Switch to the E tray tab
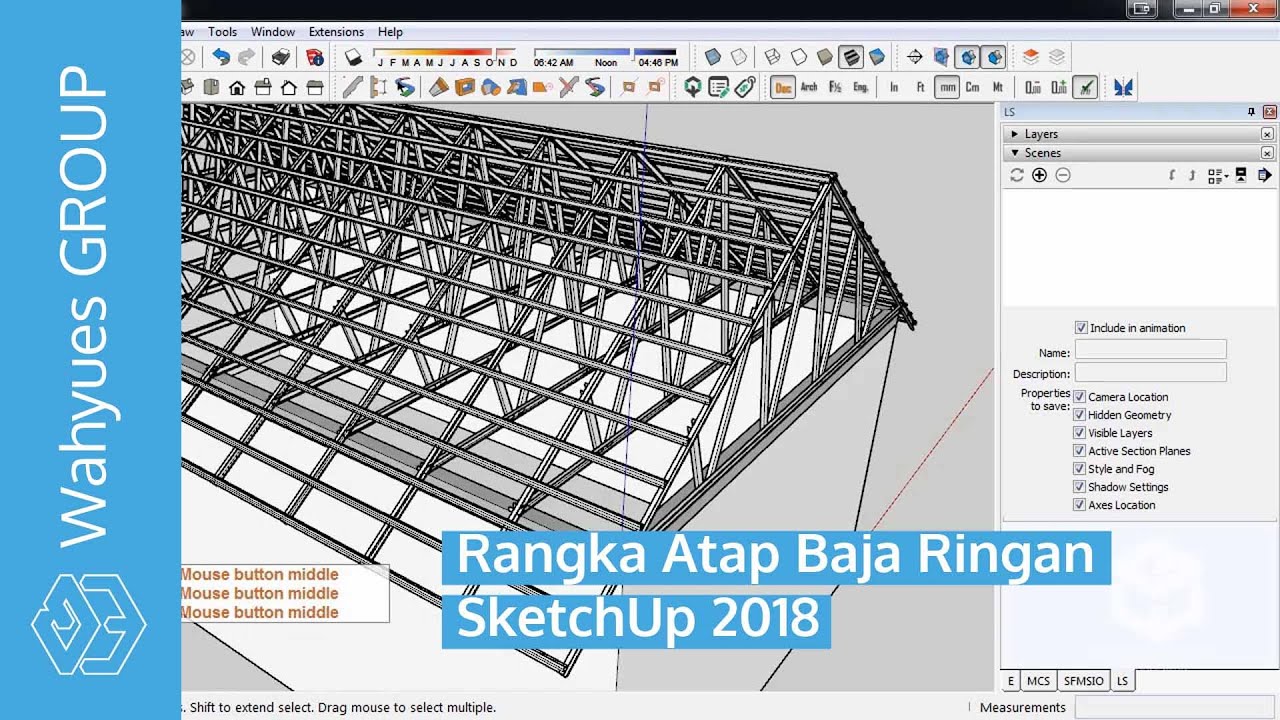Image resolution: width=1280 pixels, height=720 pixels. (1011, 681)
